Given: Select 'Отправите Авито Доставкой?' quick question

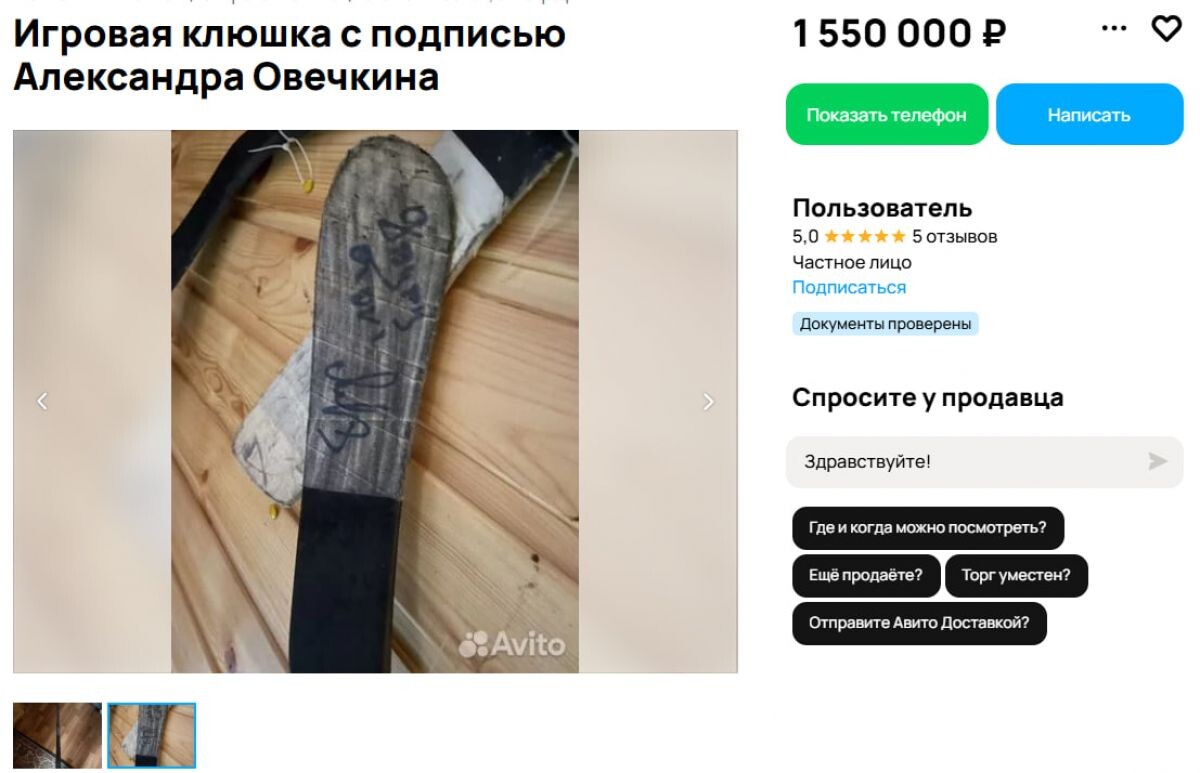Looking at the screenshot, I should pyautogui.click(x=919, y=623).
